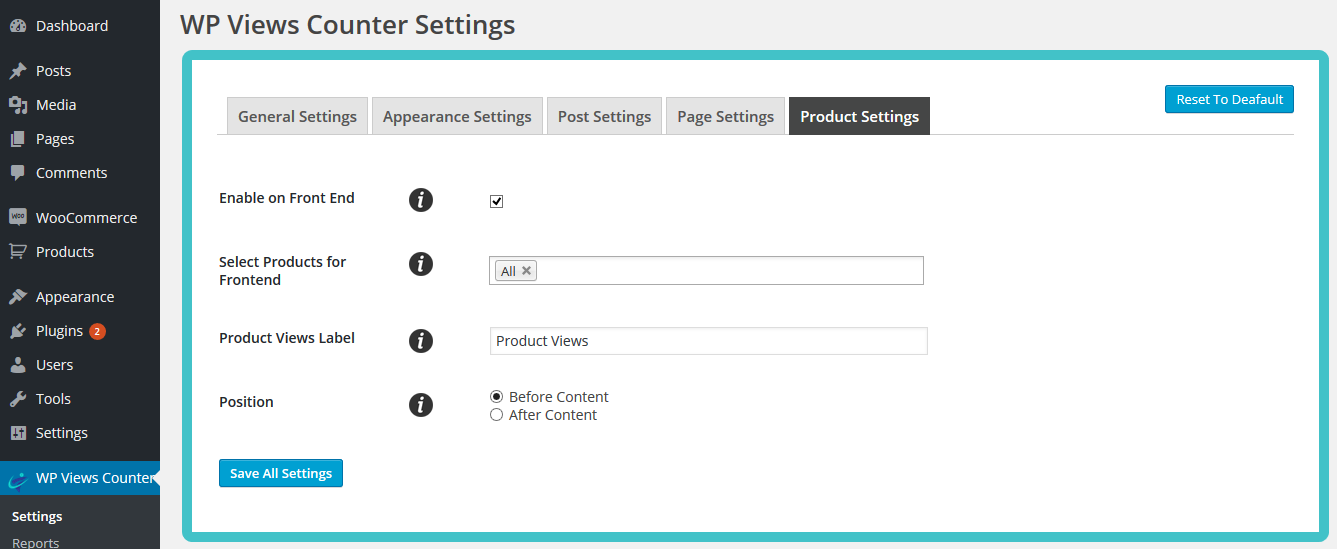Click info icon beside Position setting
Screen dimensions: 1337x549
pos(421,405)
